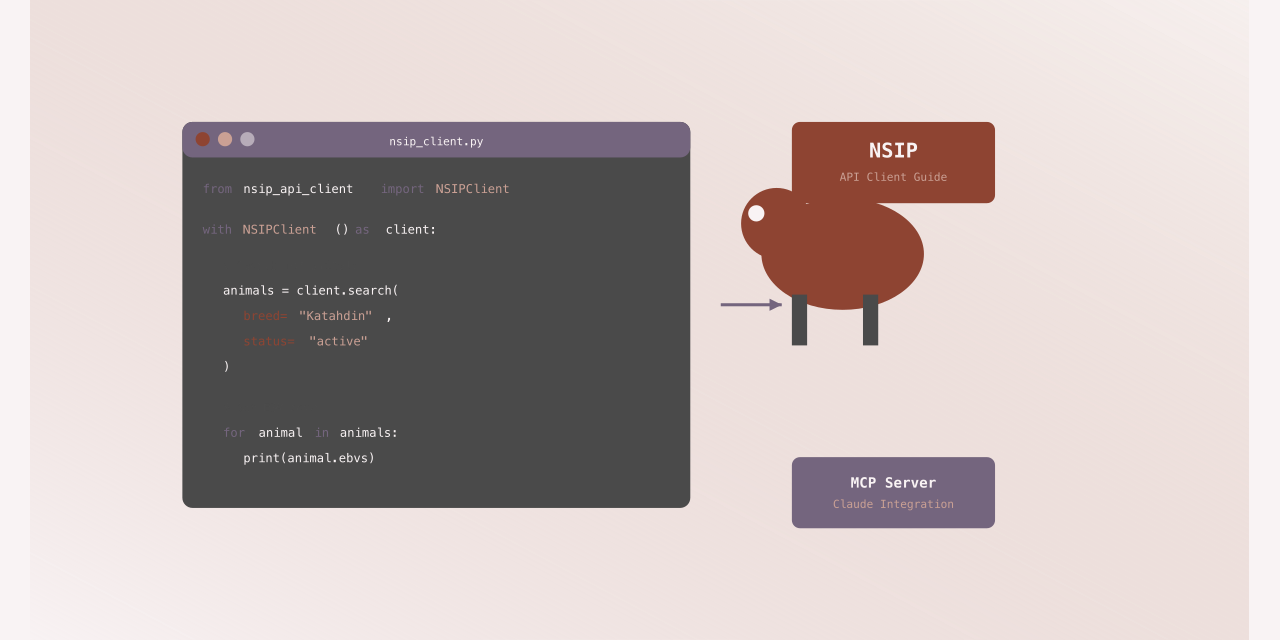
Task: Select the client.search call in the code
Action: click(x=345, y=290)
